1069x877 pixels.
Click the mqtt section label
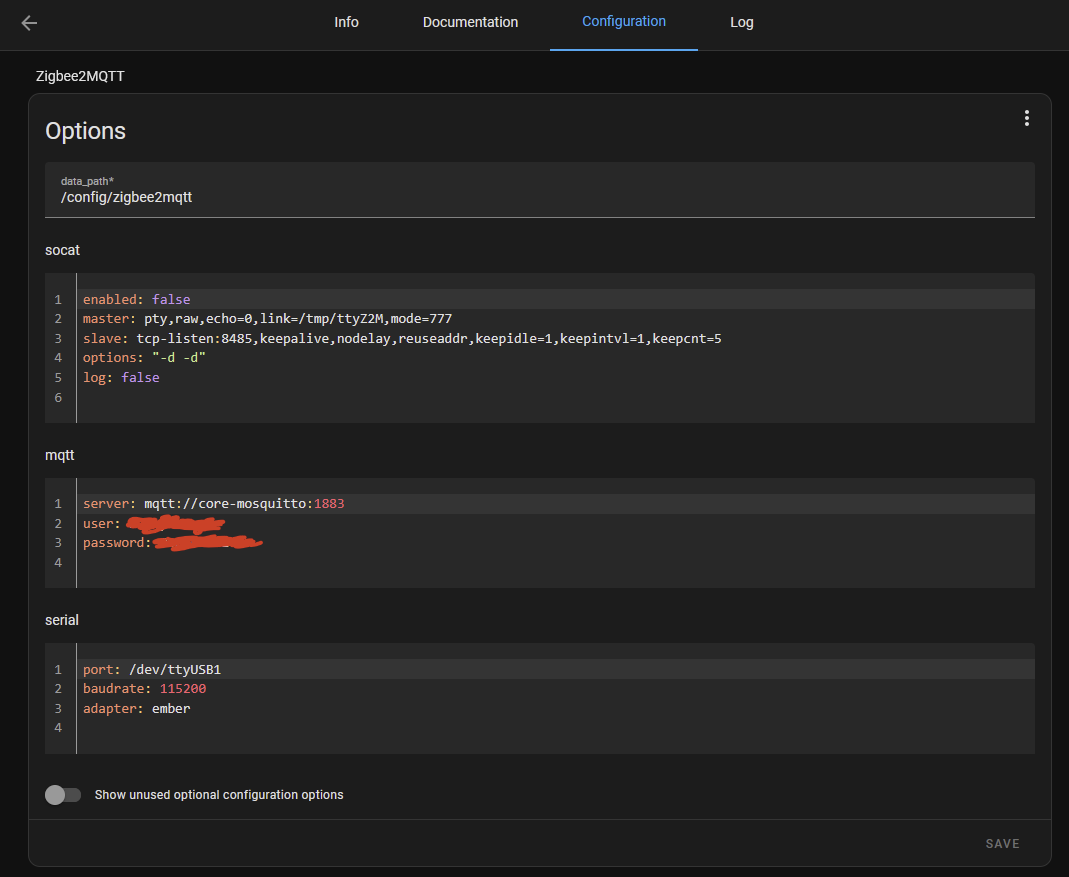coord(59,456)
